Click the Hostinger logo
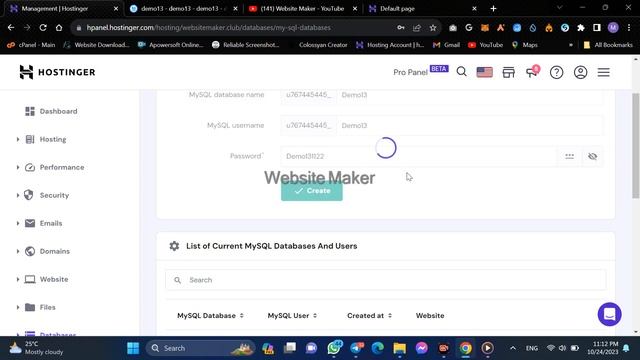The width and height of the screenshot is (640, 360). [57, 72]
